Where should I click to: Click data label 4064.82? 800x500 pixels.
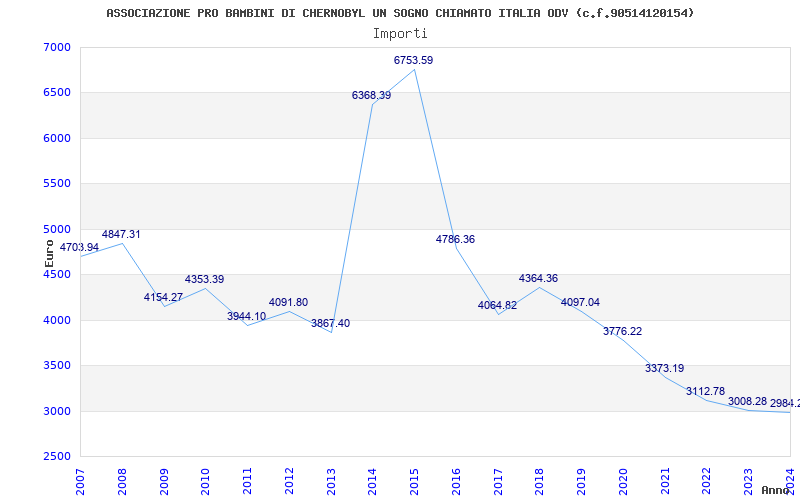pyautogui.click(x=497, y=306)
